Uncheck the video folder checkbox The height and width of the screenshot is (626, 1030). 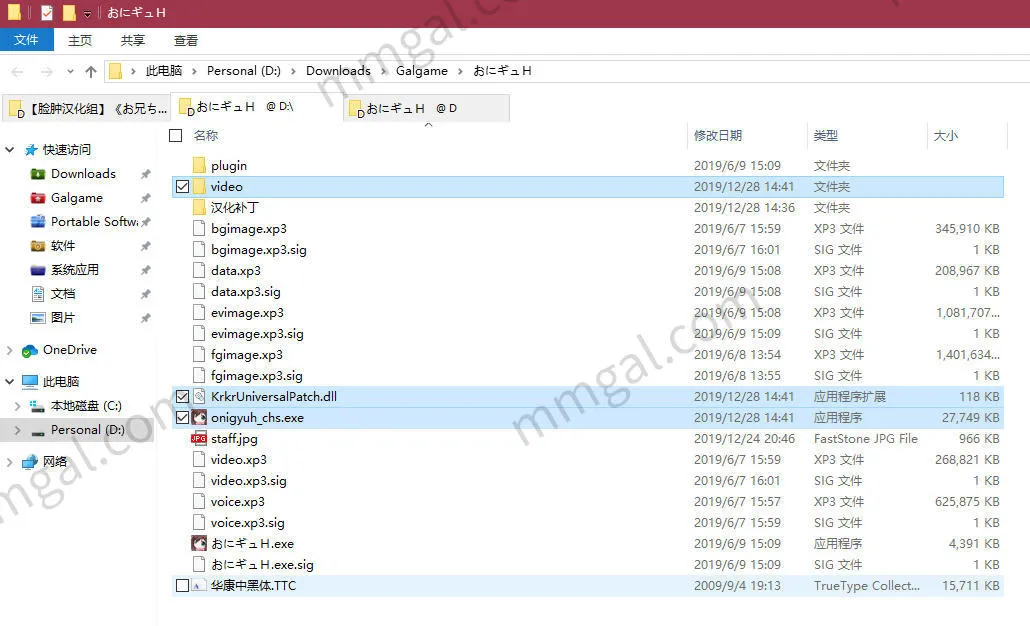point(182,187)
